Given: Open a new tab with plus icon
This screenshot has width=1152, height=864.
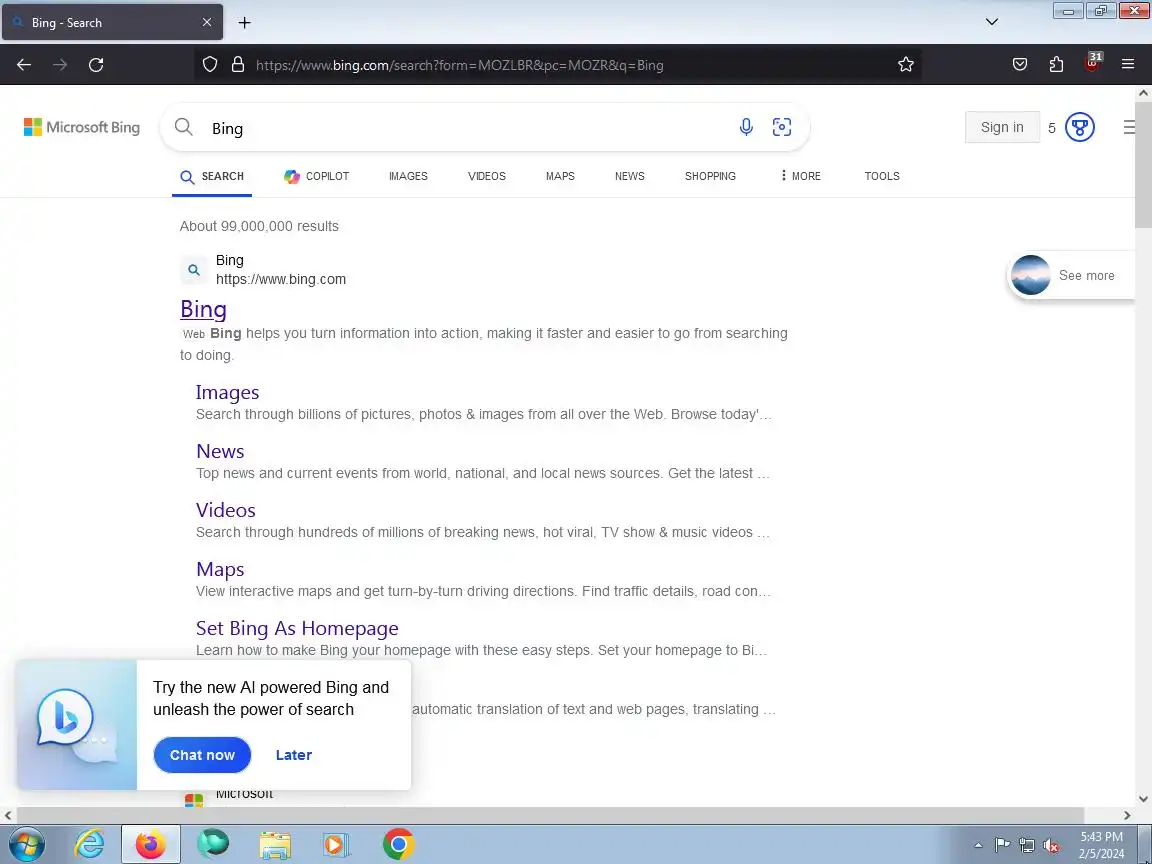Looking at the screenshot, I should click(245, 23).
